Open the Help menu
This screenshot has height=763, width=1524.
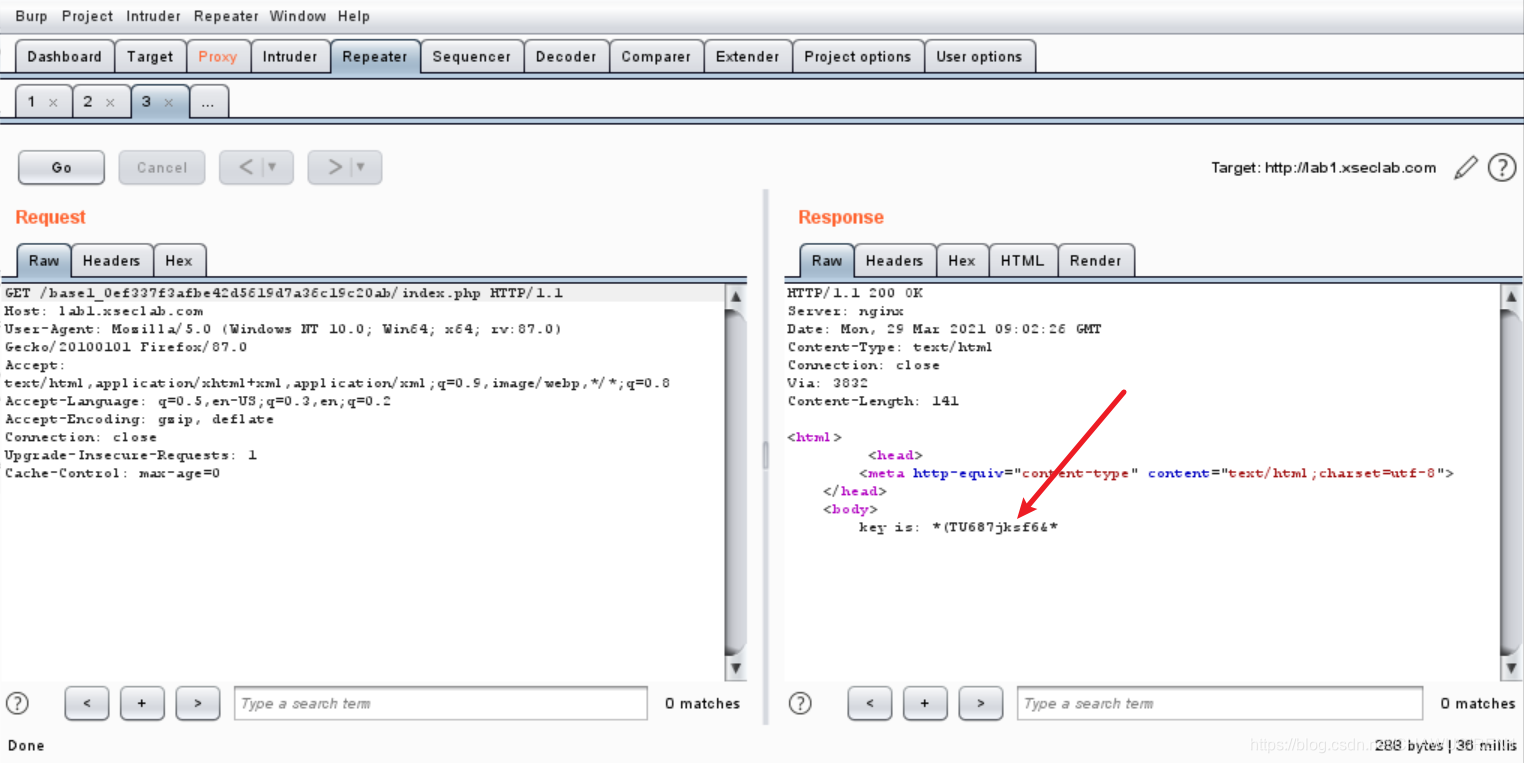tap(353, 16)
